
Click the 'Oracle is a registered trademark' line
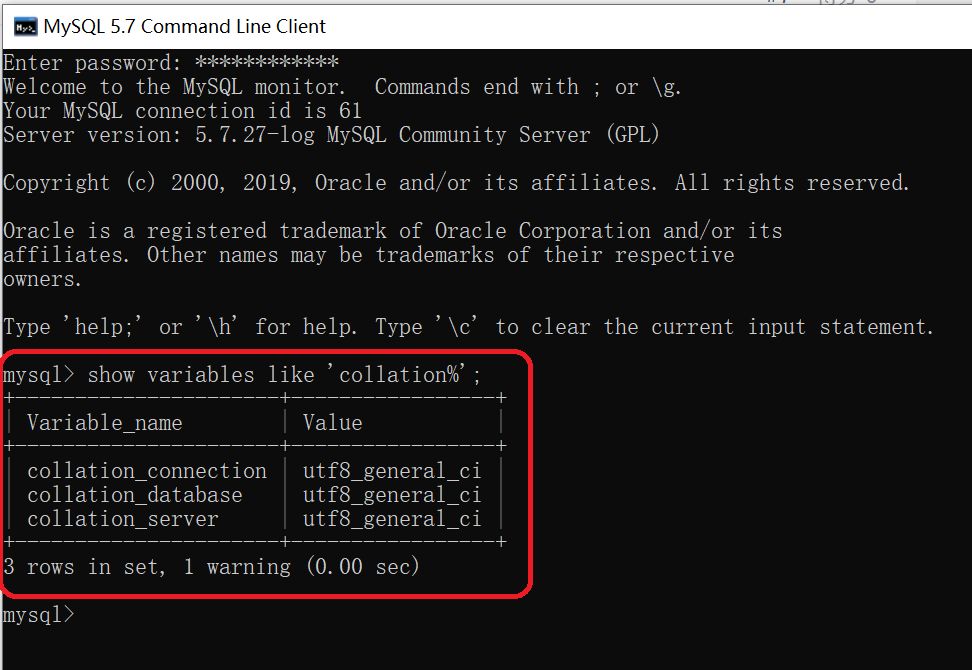392,231
